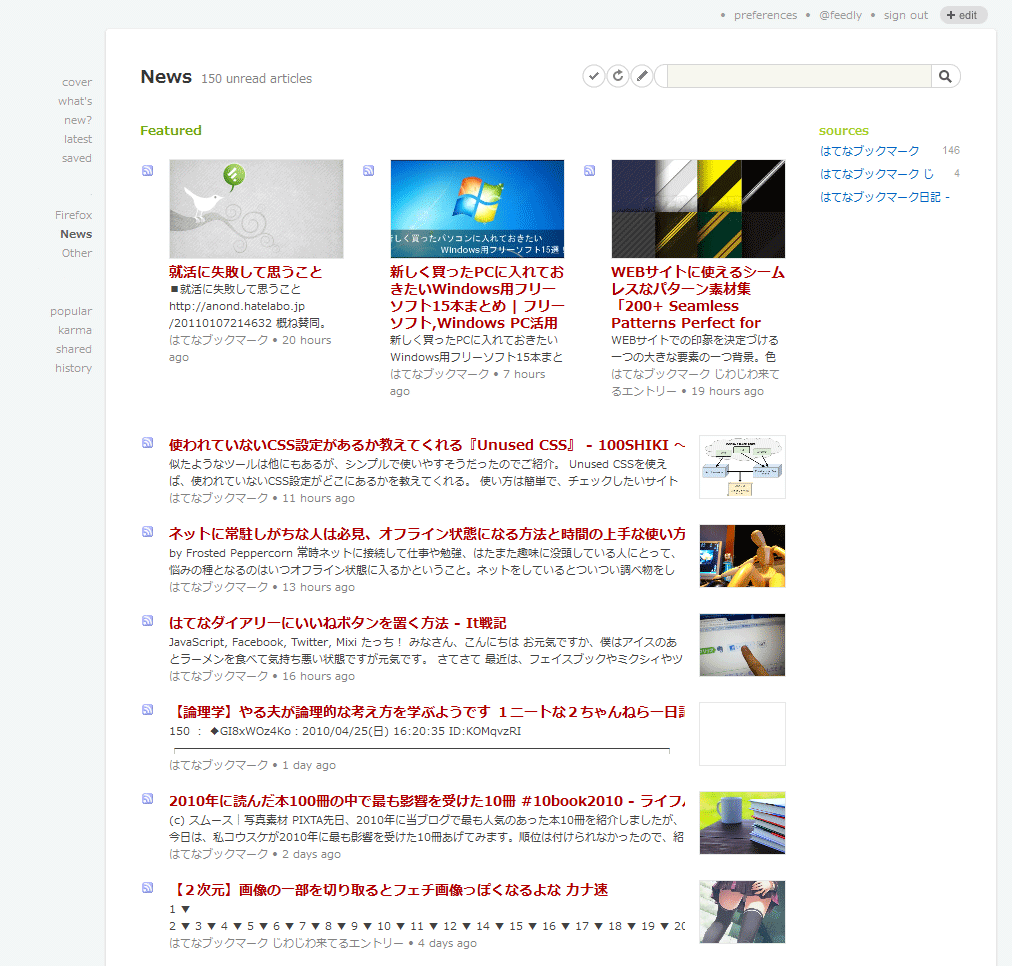
Task: Click the RSS icon beside the 就活に失敗して思うこと article
Action: coord(147,170)
